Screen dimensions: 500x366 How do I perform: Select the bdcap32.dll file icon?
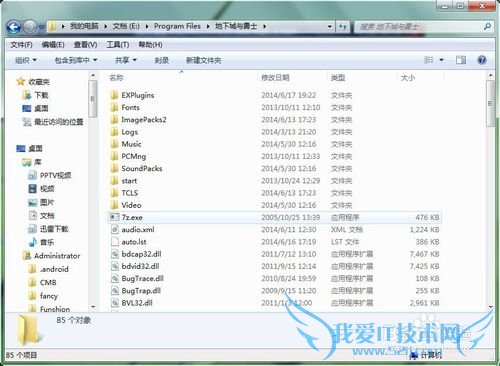[x=114, y=254]
